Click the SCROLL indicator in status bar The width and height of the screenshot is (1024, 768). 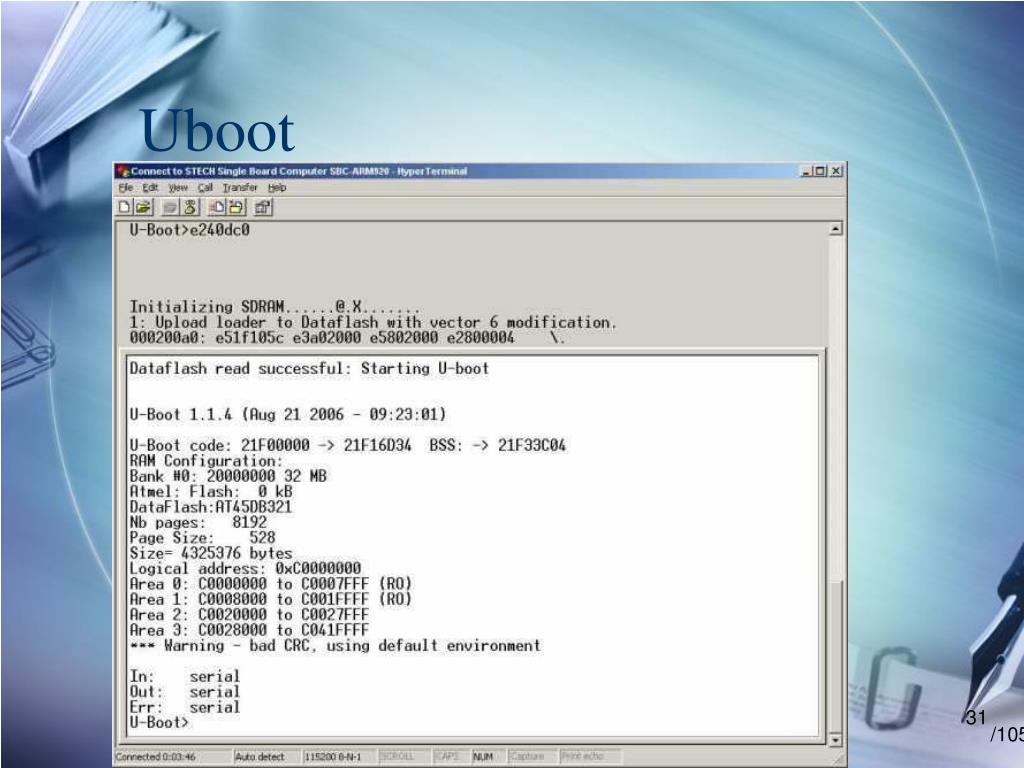(397, 756)
